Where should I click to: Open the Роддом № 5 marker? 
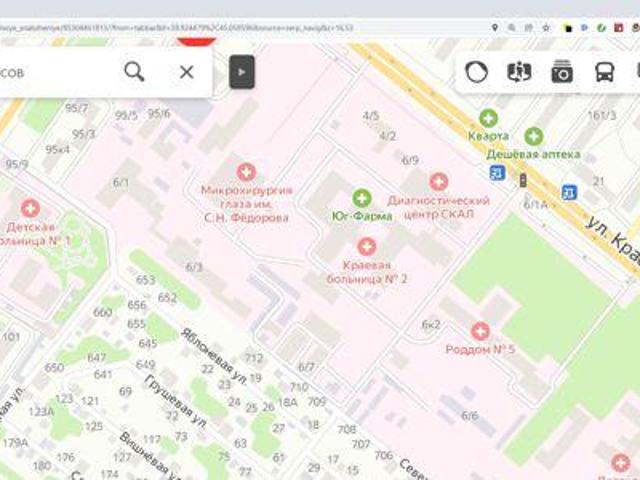tap(480, 331)
